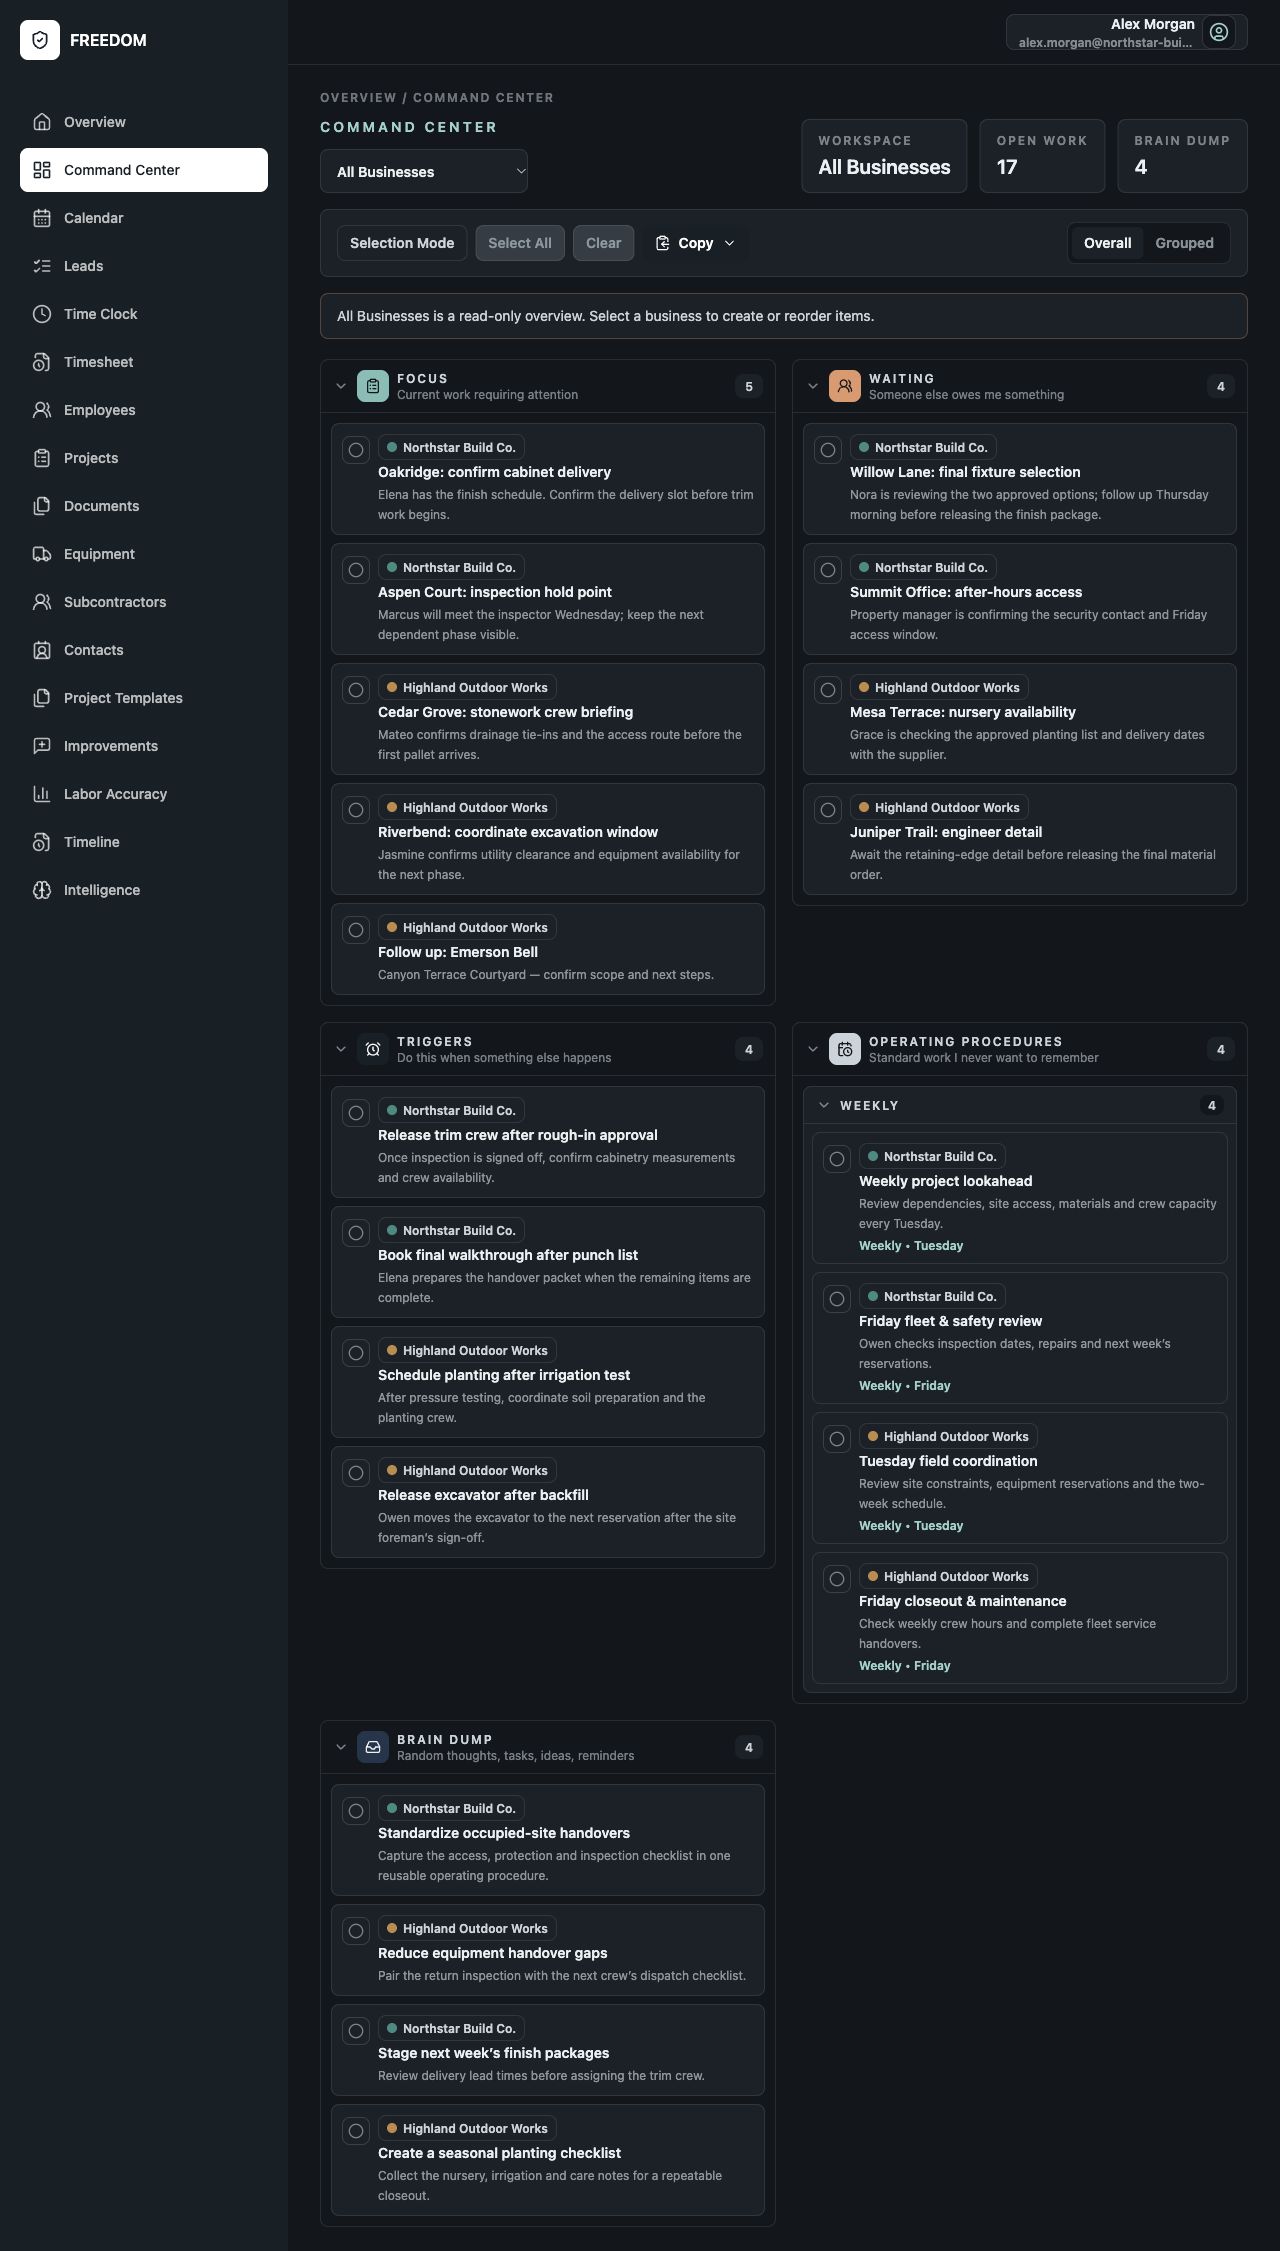Screen dimensions: 1280x2251
Task: Check the Standardize occupied-site handovers circle
Action: (x=356, y=1811)
